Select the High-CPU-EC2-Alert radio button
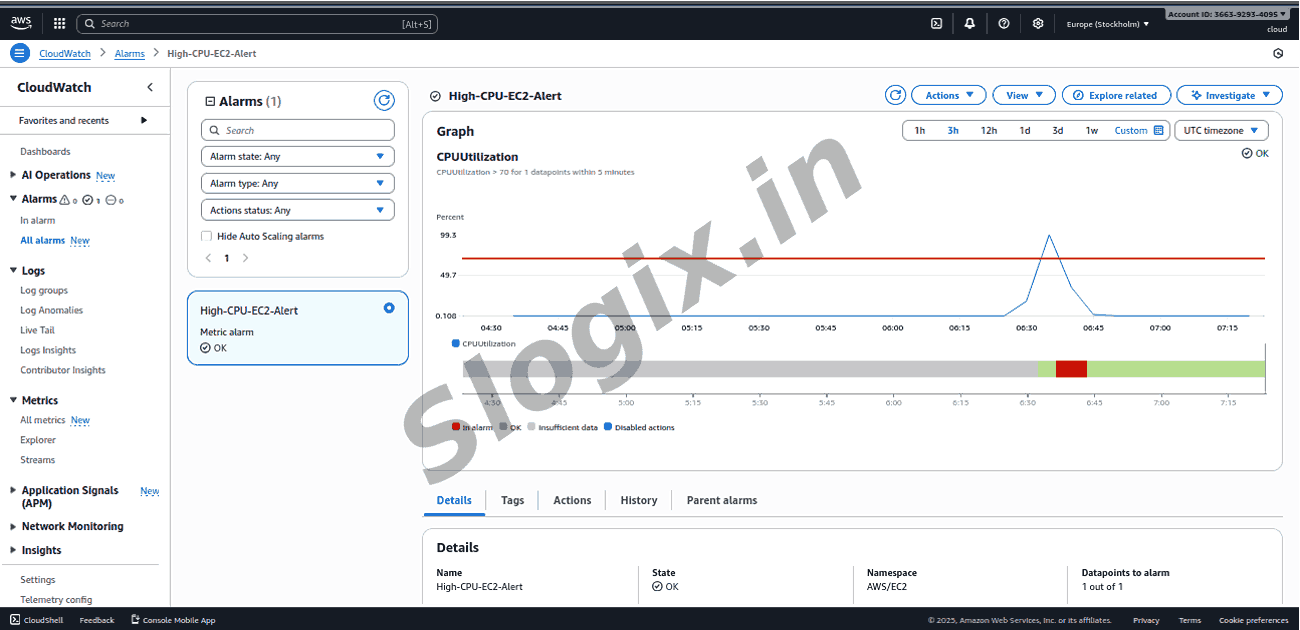Screen dimensions: 1300x630 [389, 308]
